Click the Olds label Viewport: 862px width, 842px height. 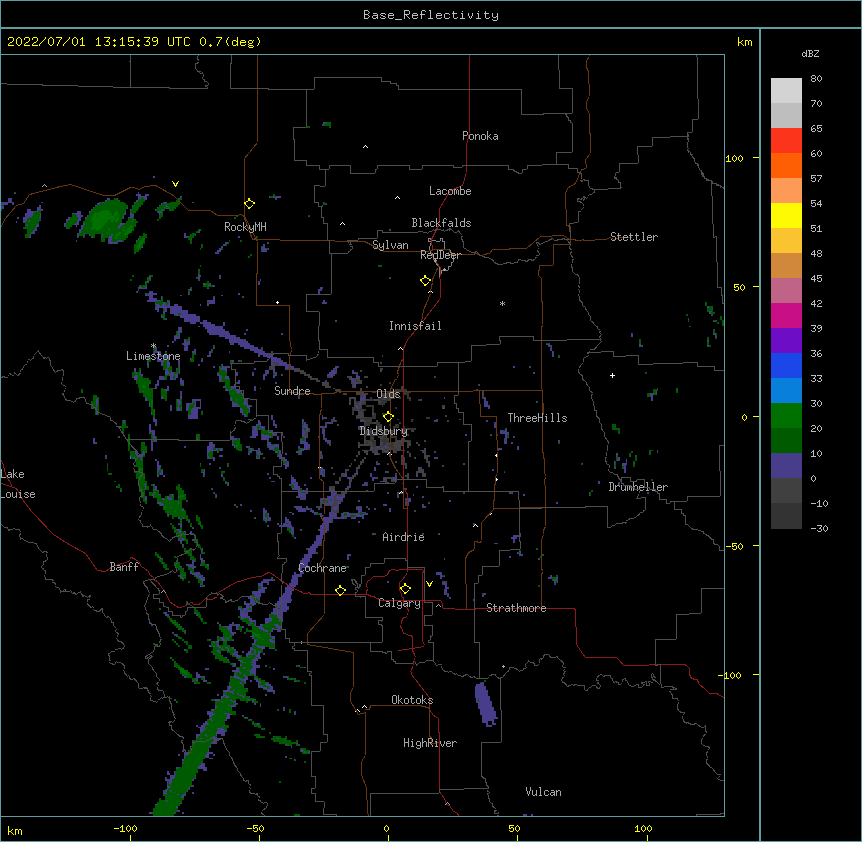pyautogui.click(x=388, y=394)
